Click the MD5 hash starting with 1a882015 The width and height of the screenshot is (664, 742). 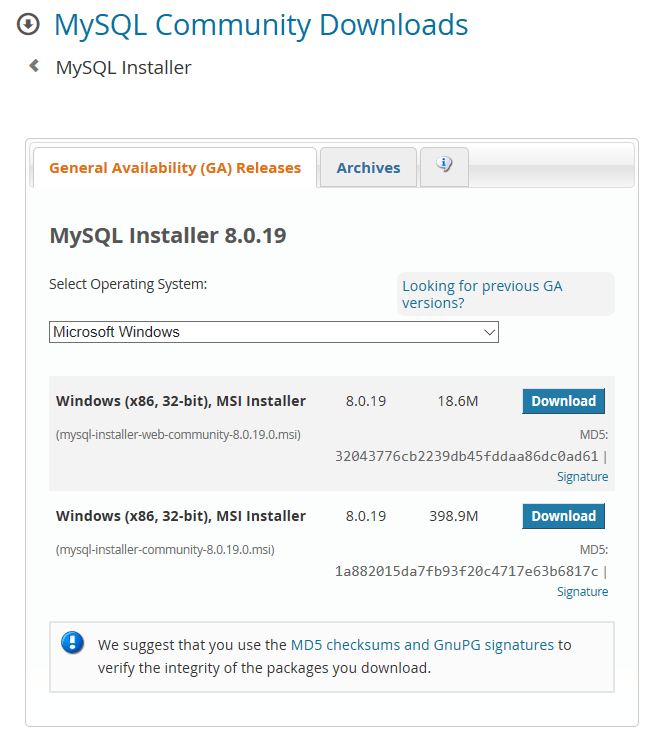coord(466,571)
